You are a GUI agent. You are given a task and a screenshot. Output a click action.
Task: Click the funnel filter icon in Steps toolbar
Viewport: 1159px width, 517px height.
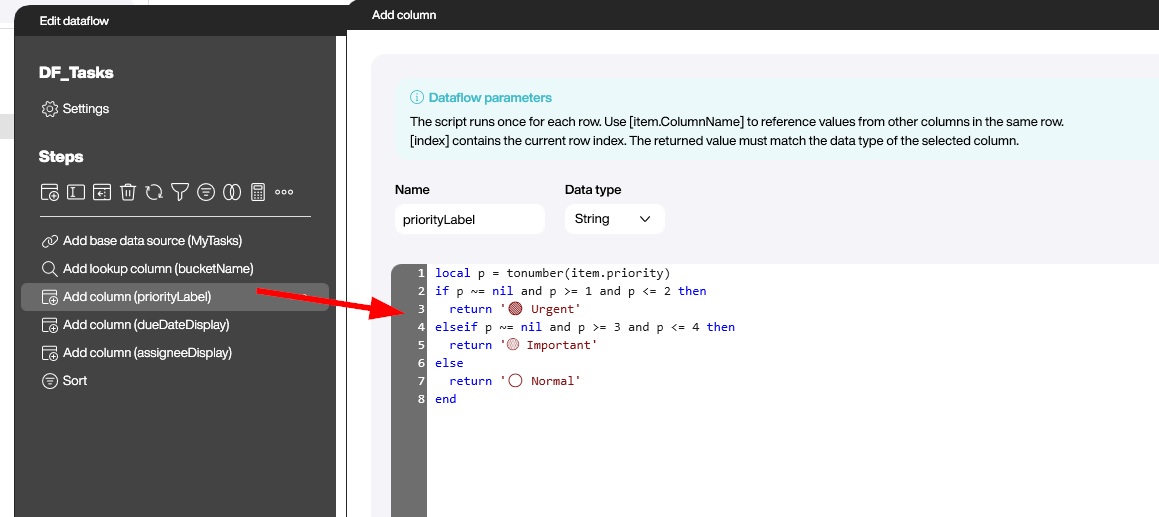[180, 192]
